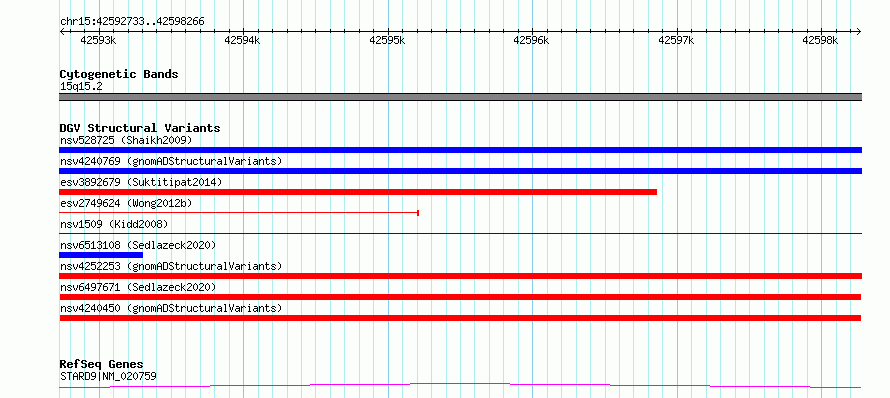Click the 42595k ruler tick label
This screenshot has width=890, height=398.
coord(388,40)
